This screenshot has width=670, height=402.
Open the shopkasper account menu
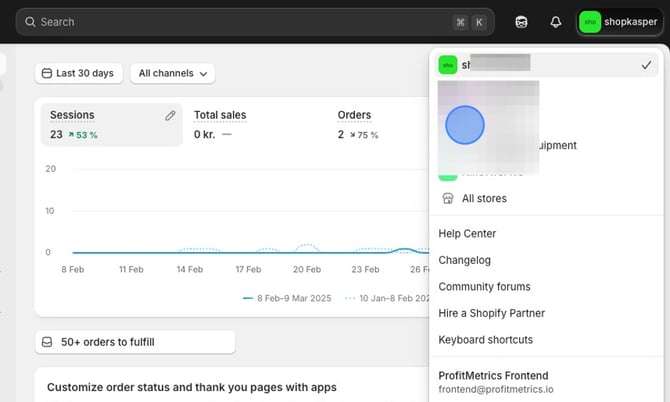click(619, 22)
